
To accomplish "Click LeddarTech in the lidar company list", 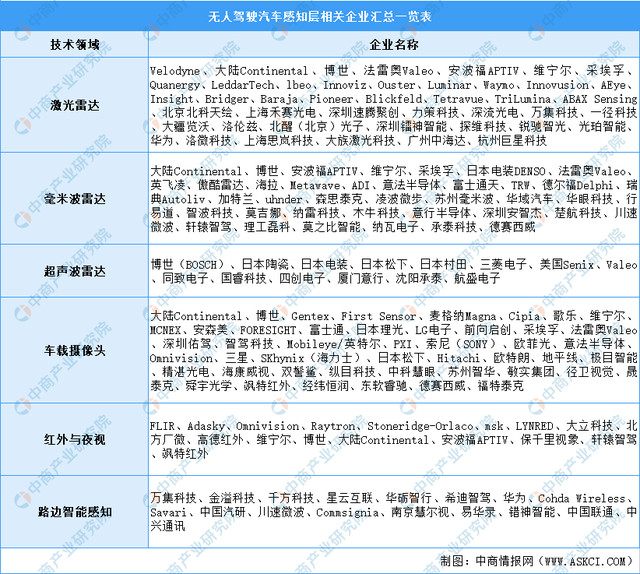I will click(242, 85).
